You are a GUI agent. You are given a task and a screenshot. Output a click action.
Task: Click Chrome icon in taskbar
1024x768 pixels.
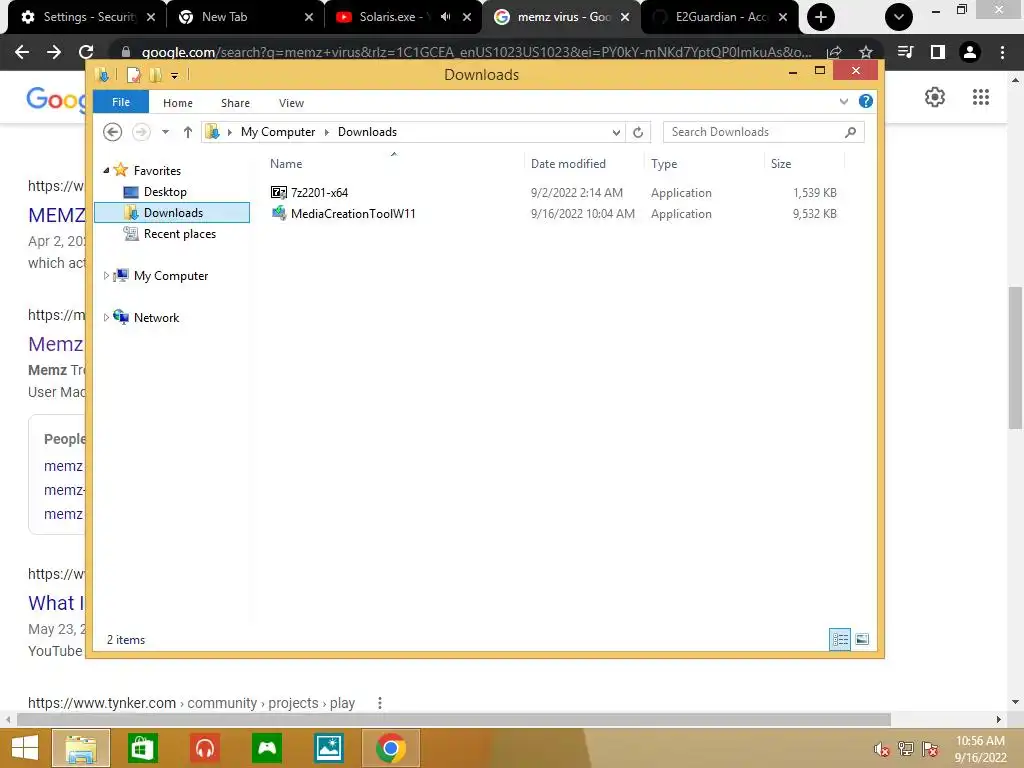click(x=391, y=748)
